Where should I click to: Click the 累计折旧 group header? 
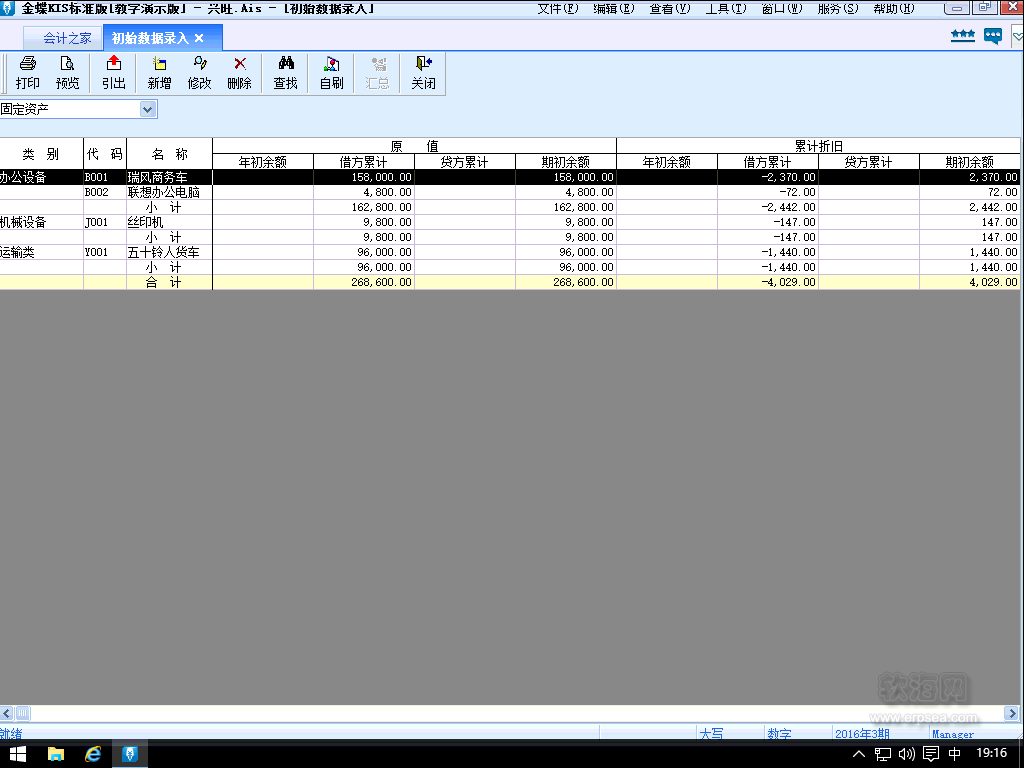(818, 146)
